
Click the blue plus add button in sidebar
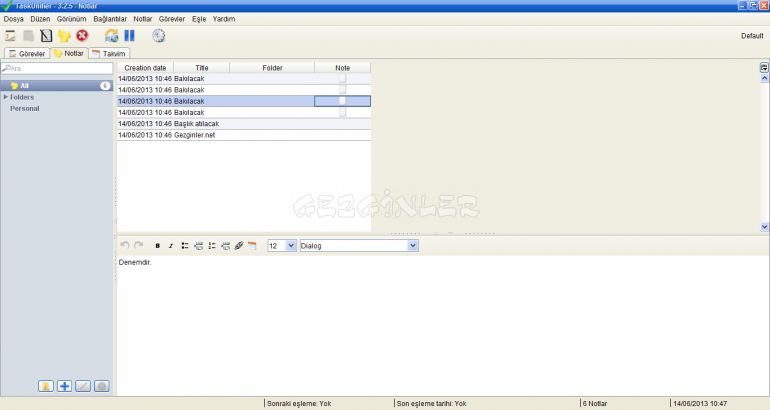pos(64,386)
